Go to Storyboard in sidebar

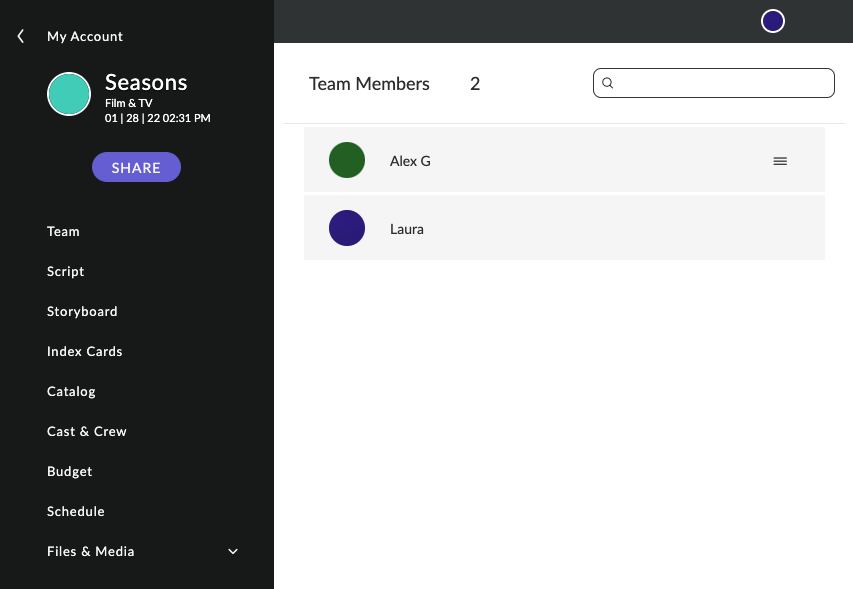click(x=82, y=312)
